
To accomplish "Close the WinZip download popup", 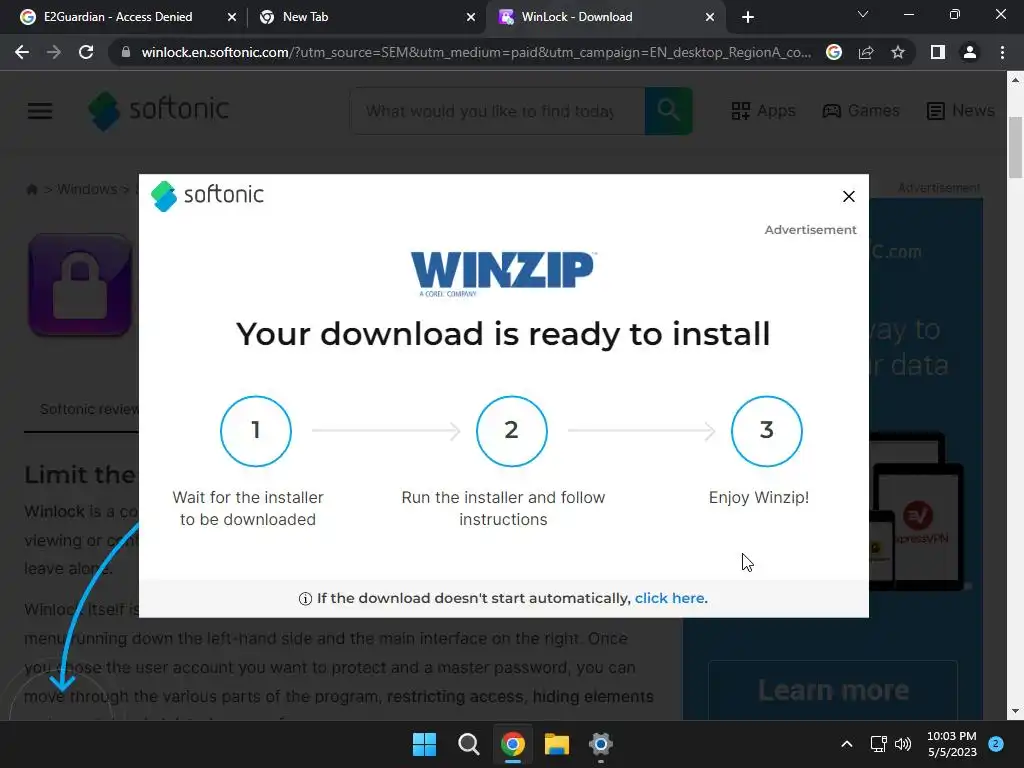I will pyautogui.click(x=848, y=197).
